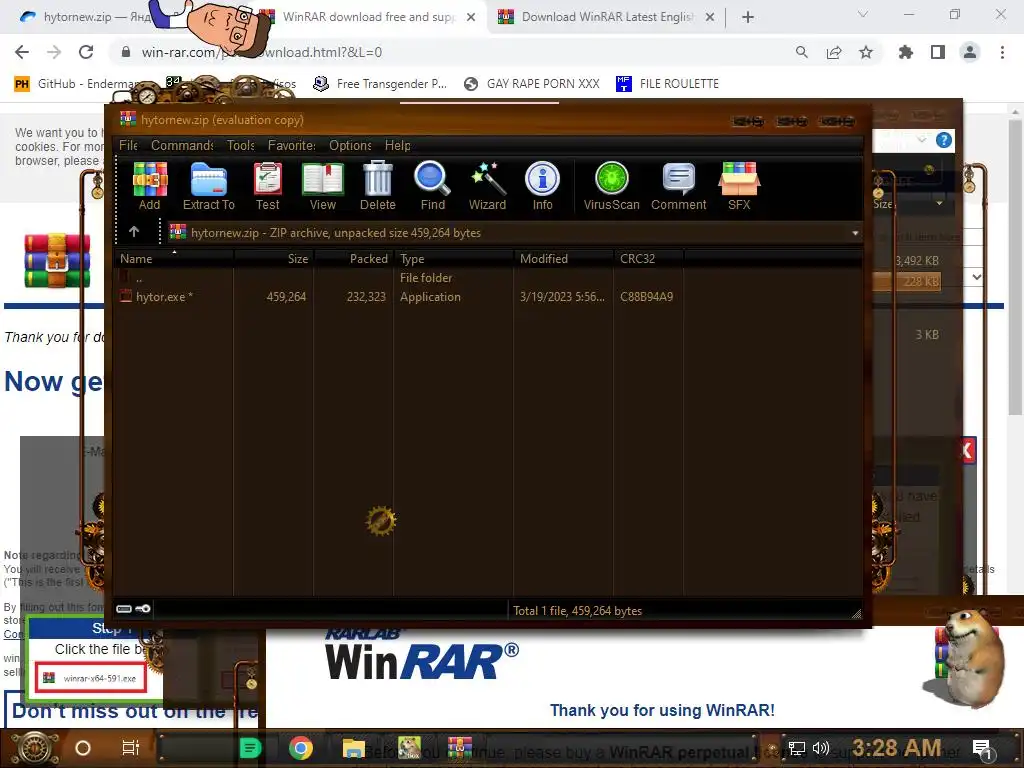This screenshot has width=1024, height=768.
Task: Sort by the Size column header
Action: 274,259
